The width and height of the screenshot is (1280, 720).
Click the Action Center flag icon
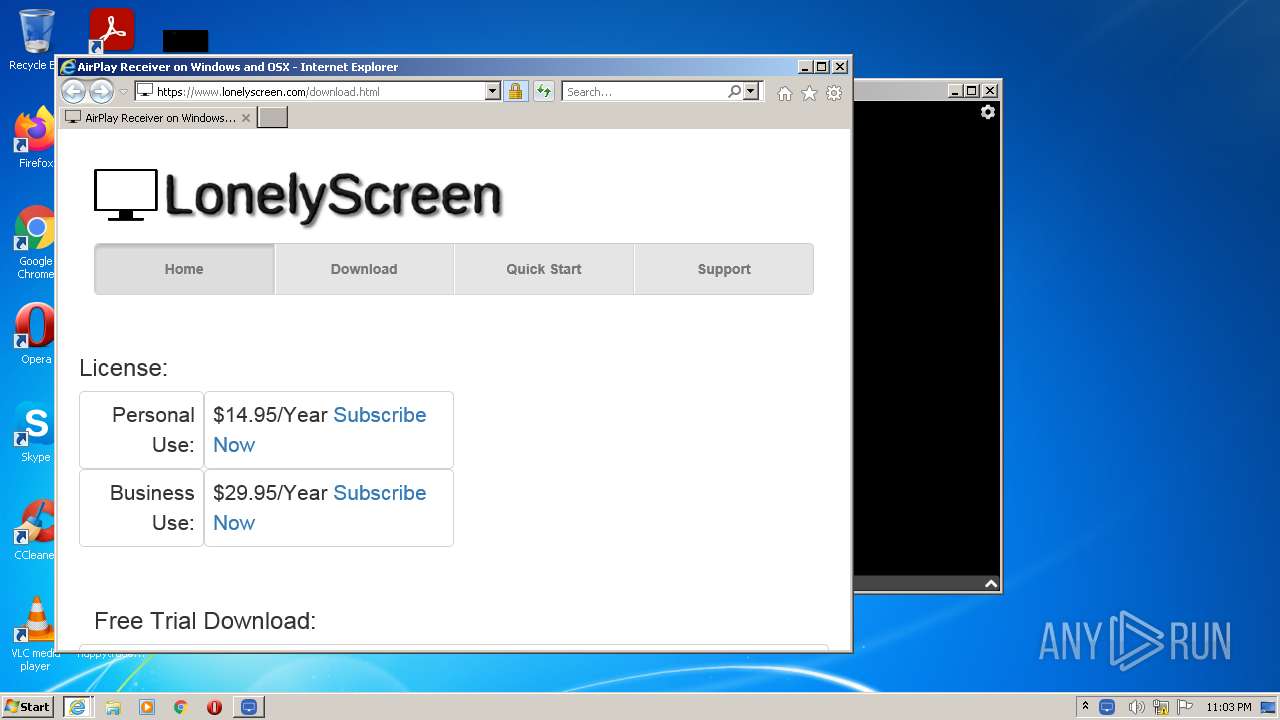(x=1185, y=707)
